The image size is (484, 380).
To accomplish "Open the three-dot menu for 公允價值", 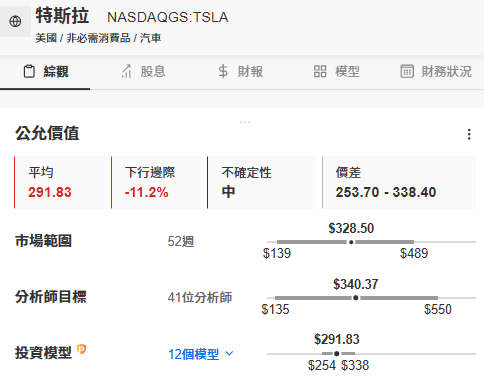I will coord(469,134).
